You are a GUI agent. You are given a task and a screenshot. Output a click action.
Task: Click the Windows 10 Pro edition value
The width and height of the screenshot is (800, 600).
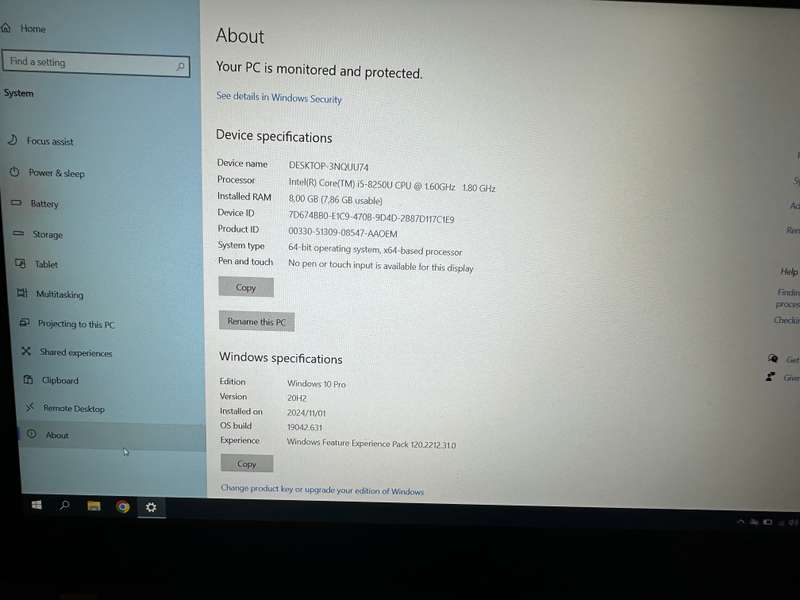(316, 383)
